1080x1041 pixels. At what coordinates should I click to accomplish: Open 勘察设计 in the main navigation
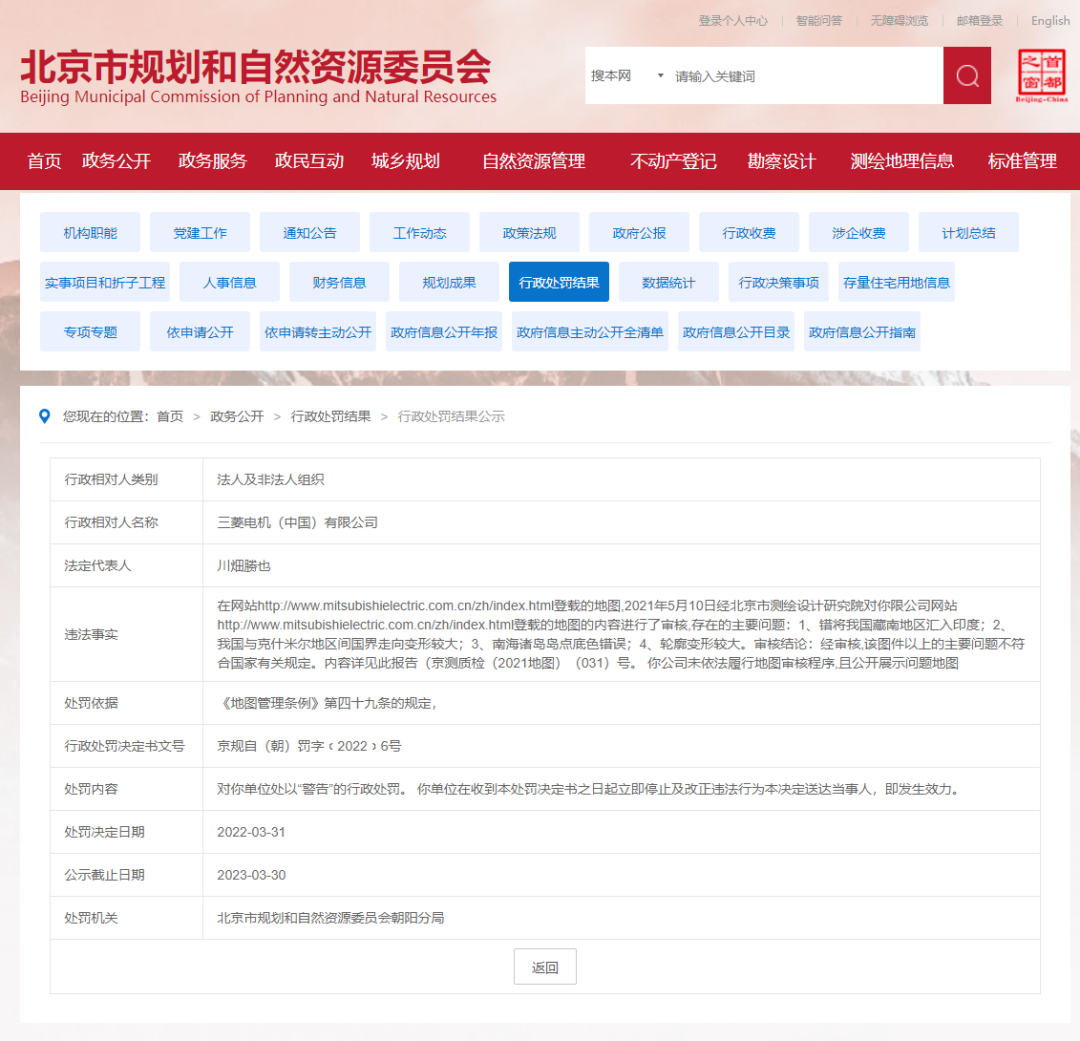pyautogui.click(x=782, y=161)
